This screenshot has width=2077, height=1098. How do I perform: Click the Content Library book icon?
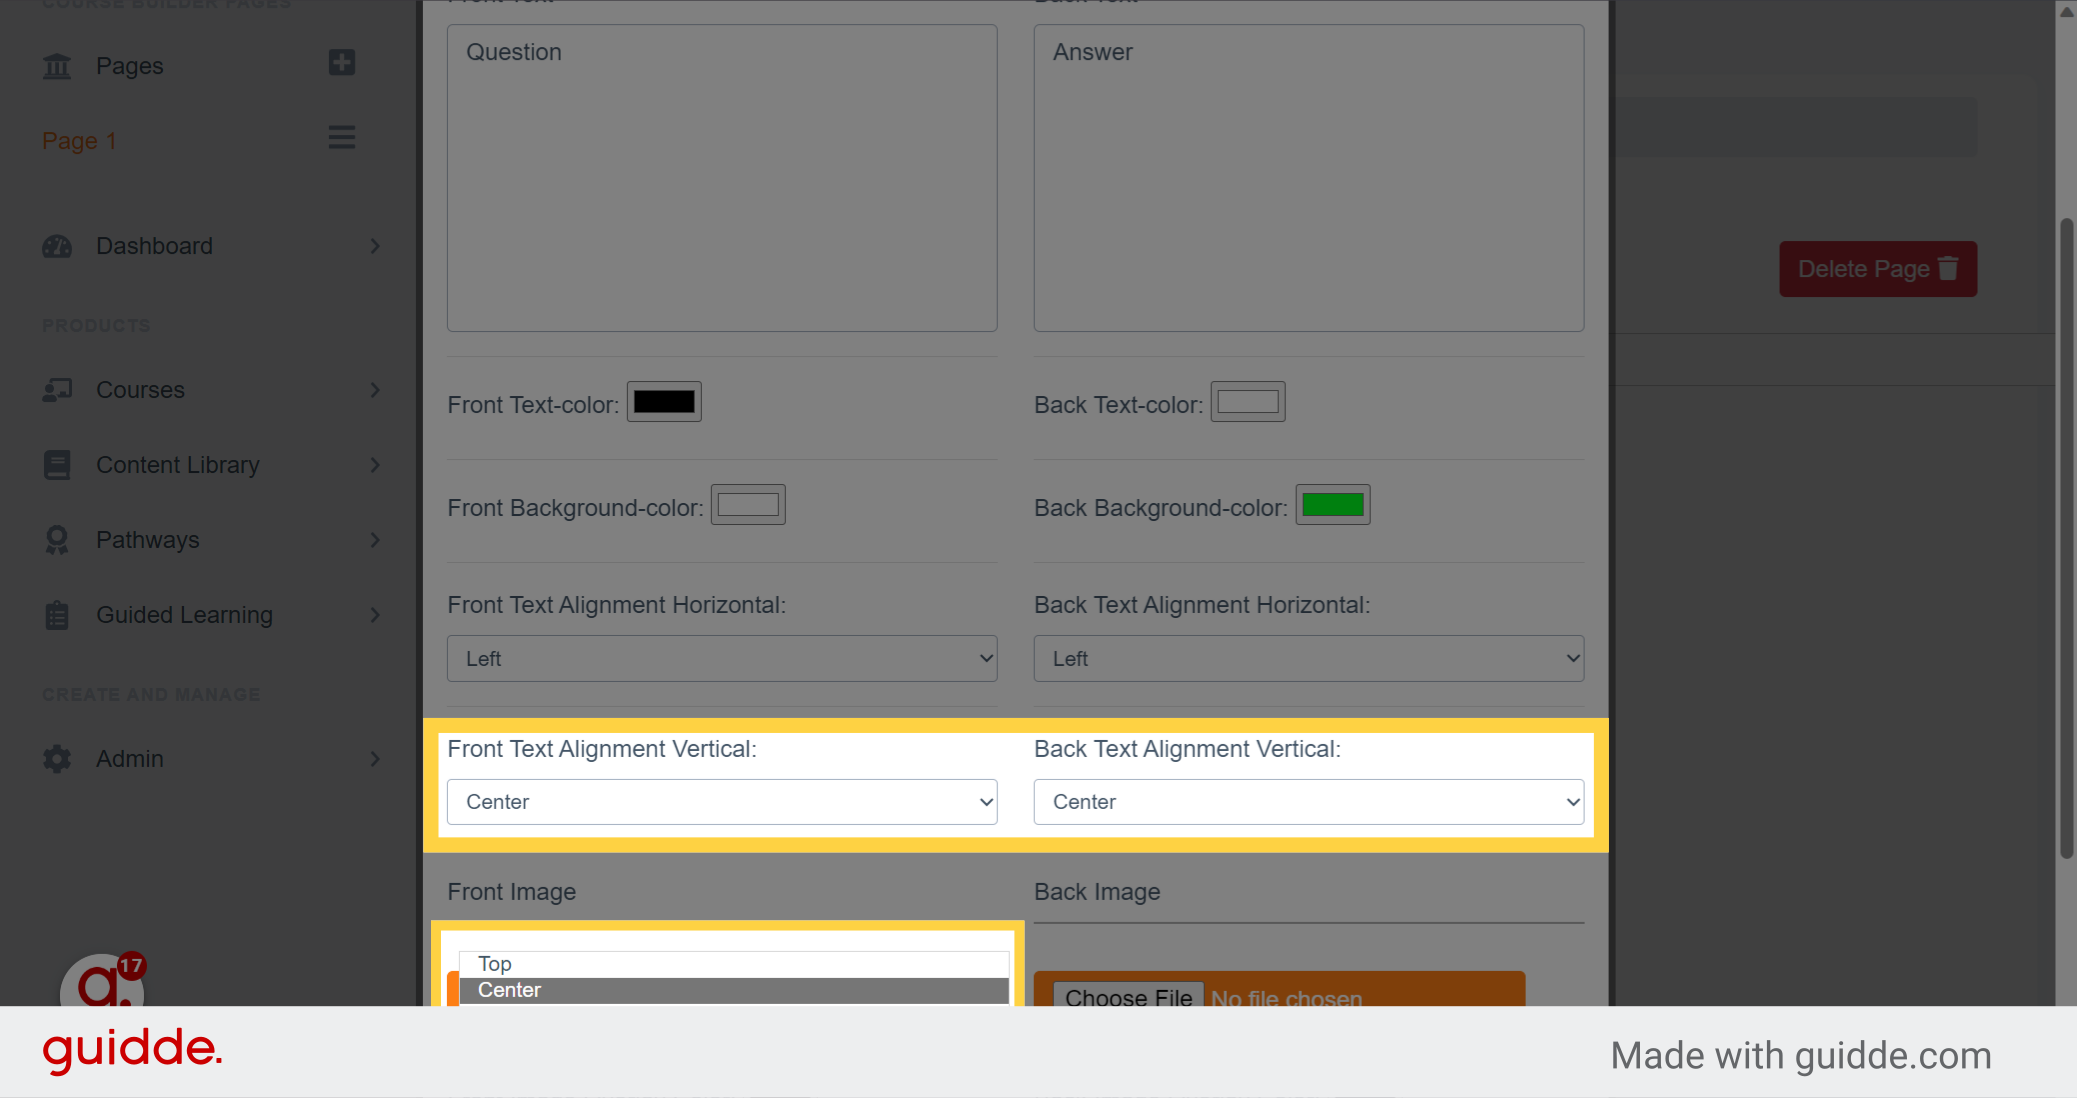tap(57, 465)
